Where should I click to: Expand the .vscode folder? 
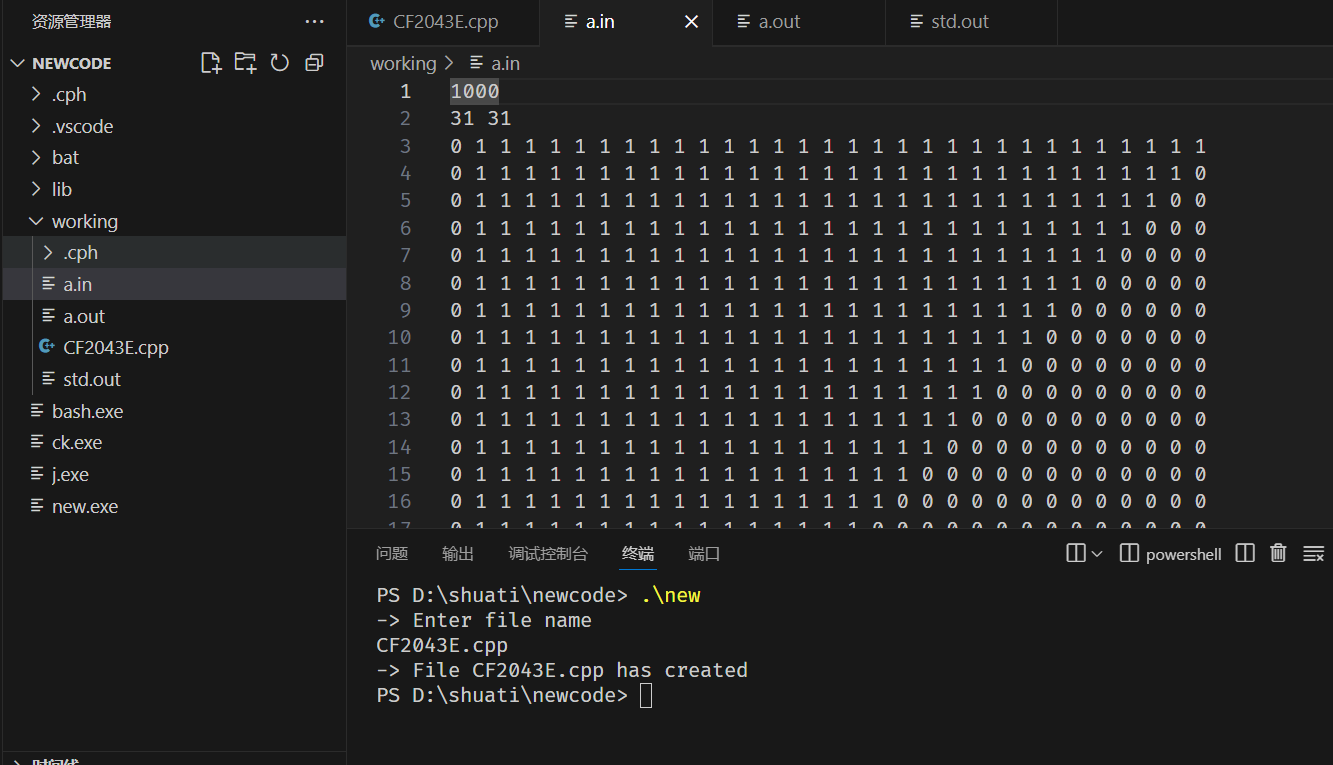(82, 126)
